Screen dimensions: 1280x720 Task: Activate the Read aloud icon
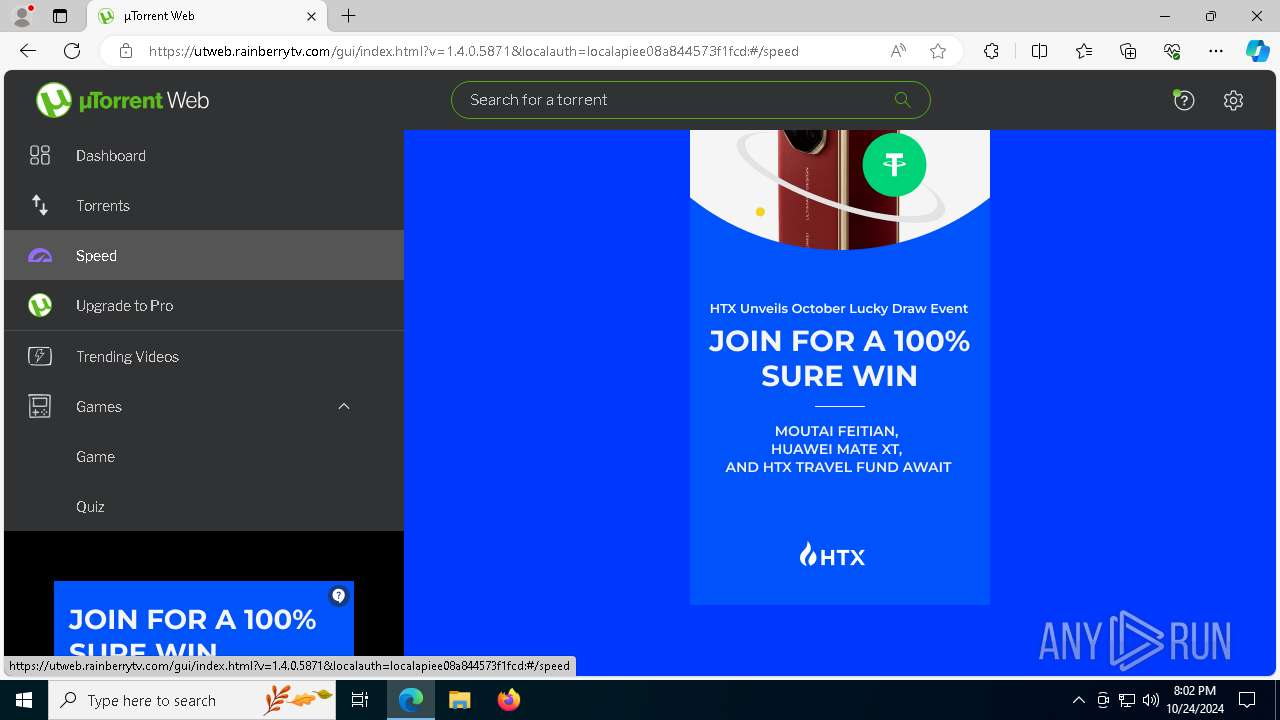pyautogui.click(x=898, y=51)
